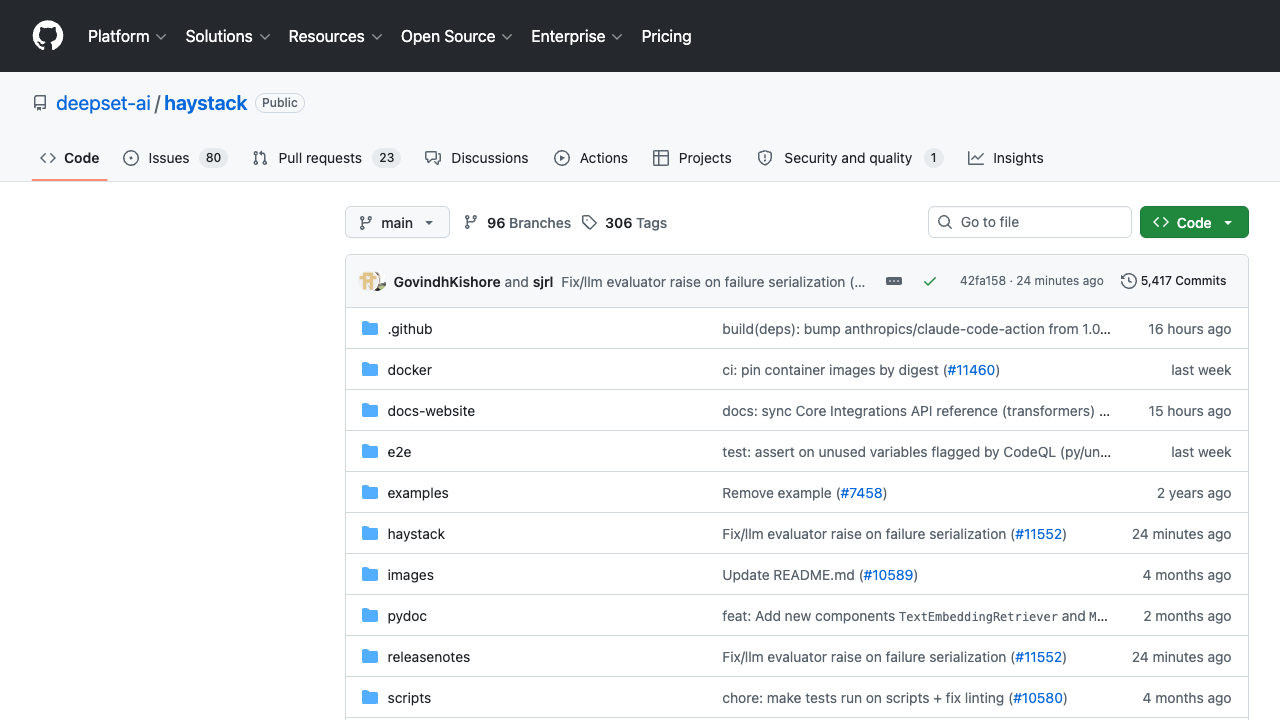The width and height of the screenshot is (1280, 720).
Task: Select the Code tab
Action: click(x=70, y=158)
